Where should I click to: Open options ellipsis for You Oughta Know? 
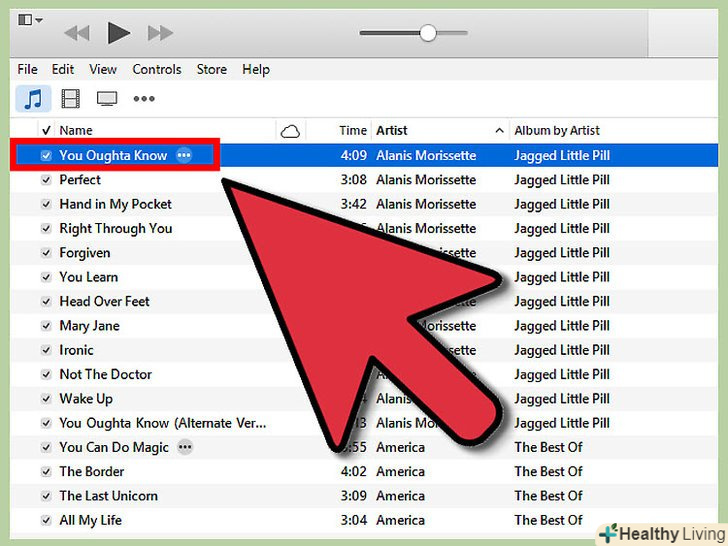(x=184, y=155)
